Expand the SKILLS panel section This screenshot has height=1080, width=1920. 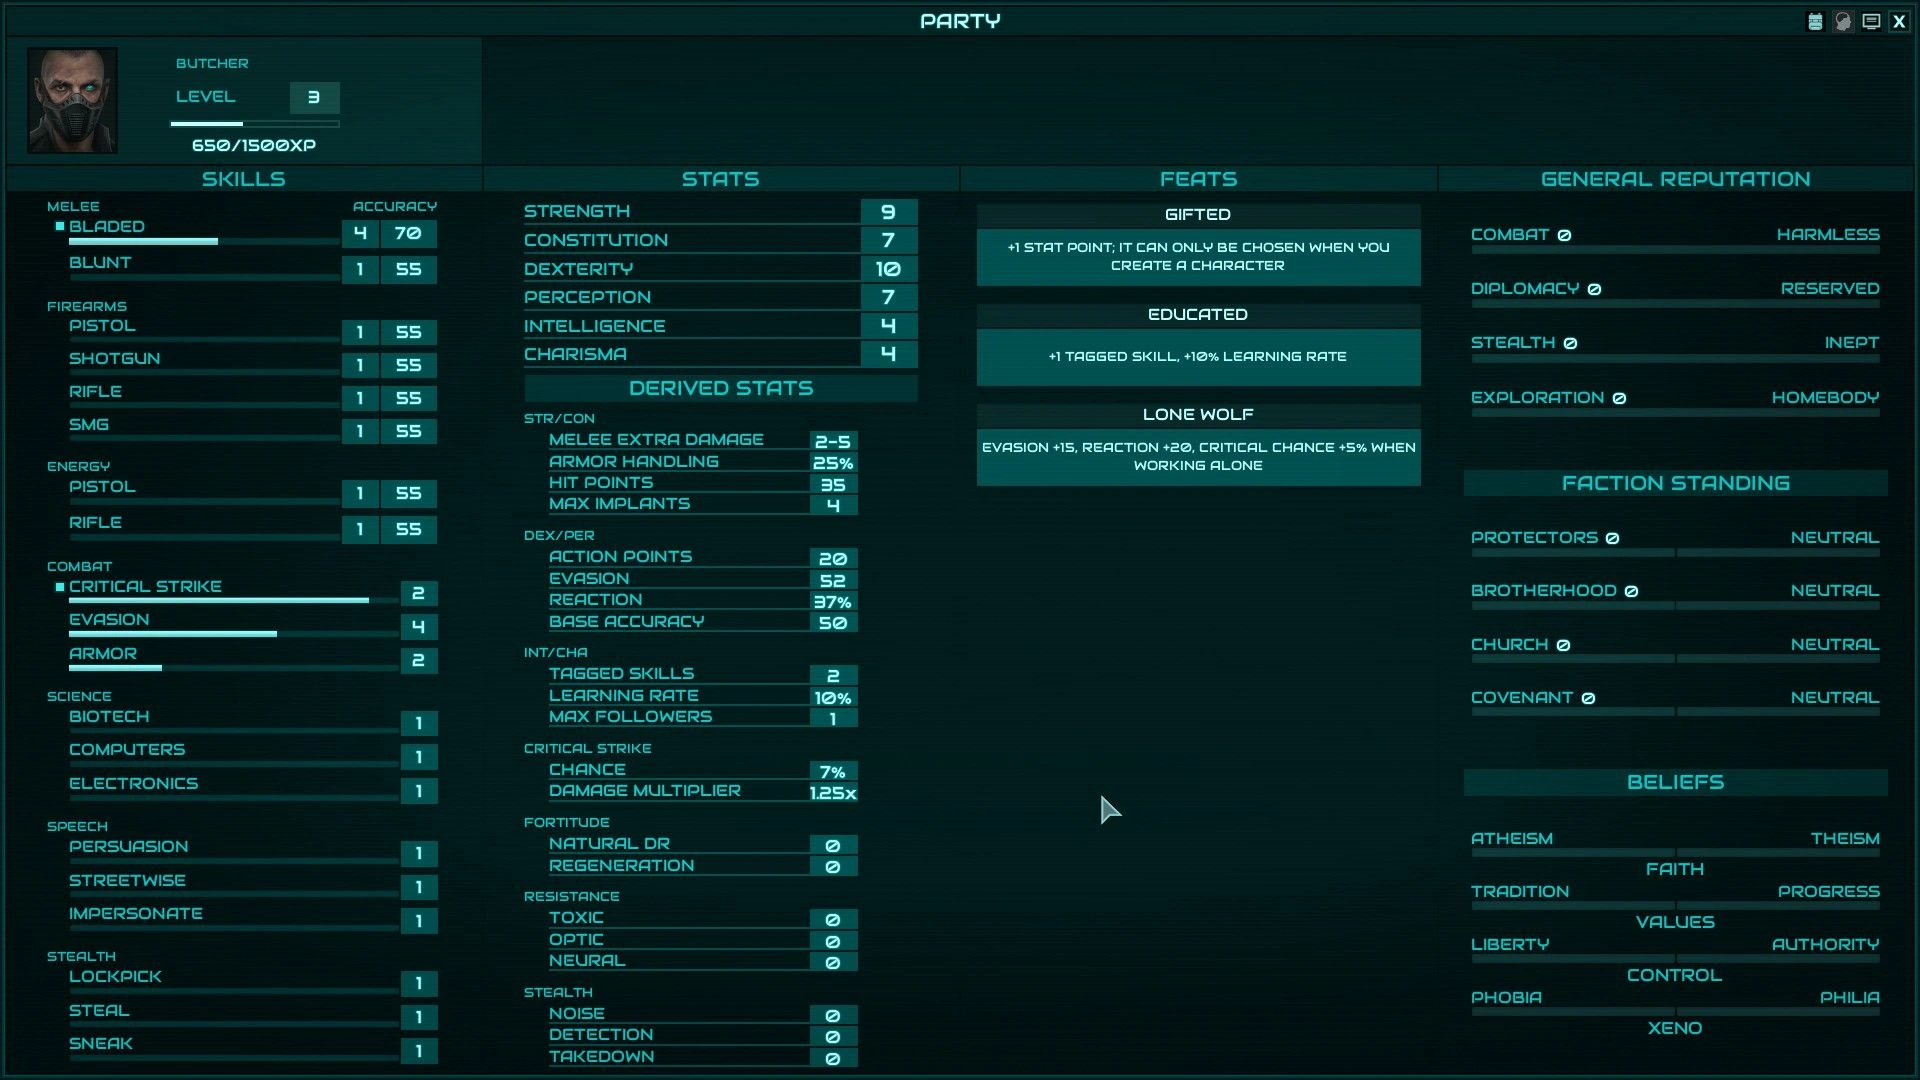[x=243, y=178]
